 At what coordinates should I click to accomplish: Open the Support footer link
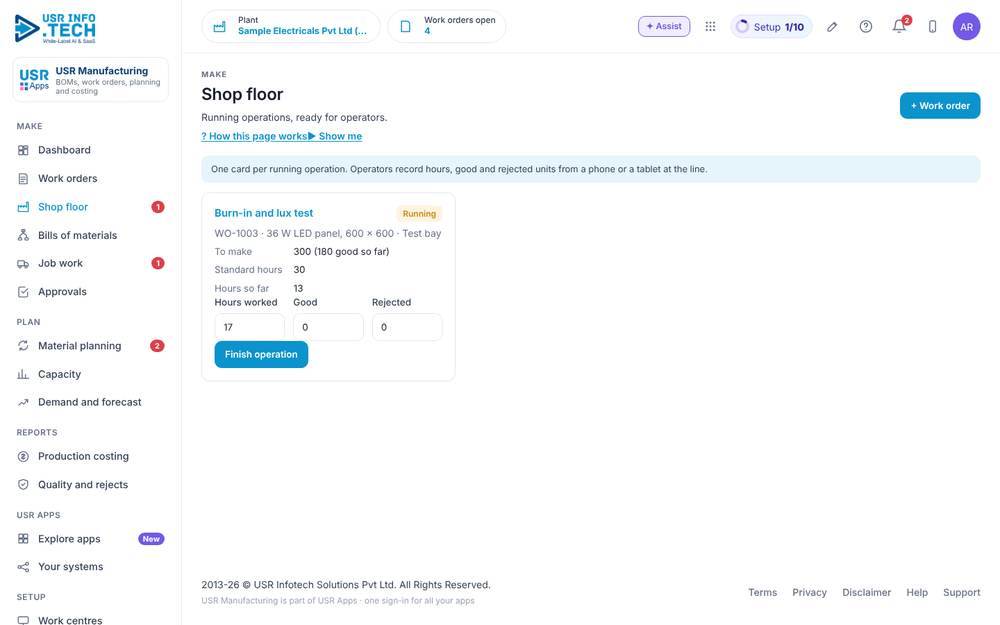[962, 592]
